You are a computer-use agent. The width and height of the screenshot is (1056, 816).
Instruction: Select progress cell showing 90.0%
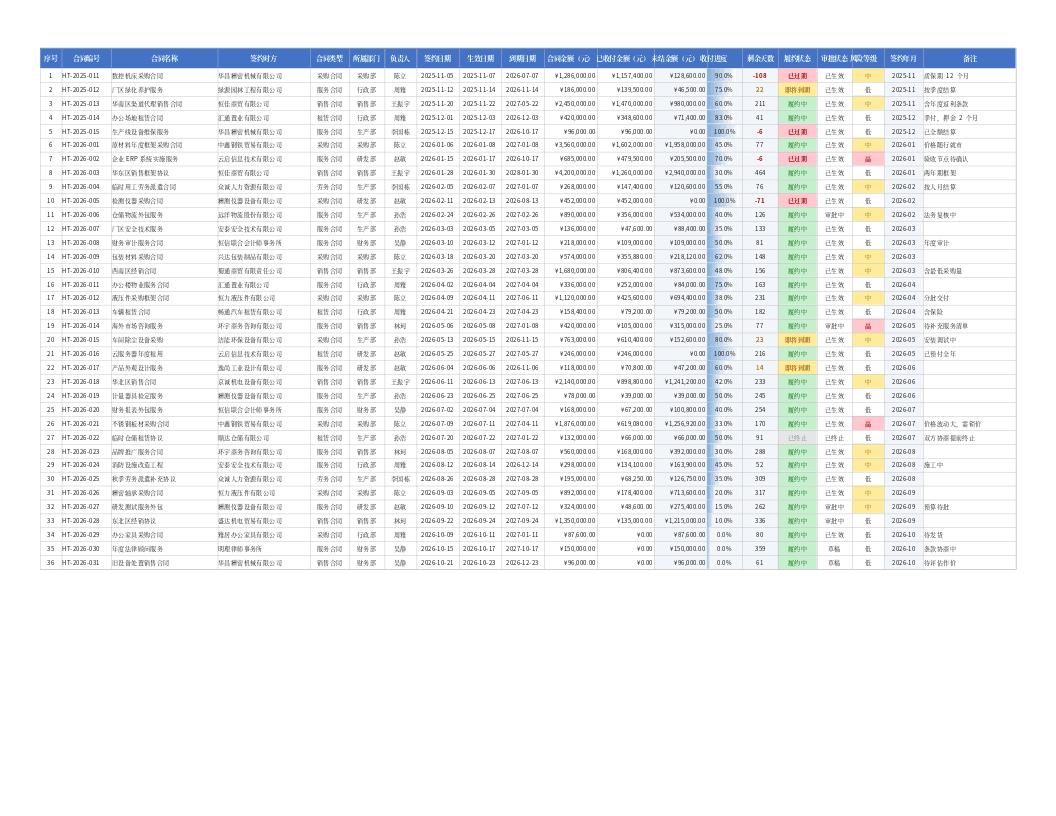[724, 76]
